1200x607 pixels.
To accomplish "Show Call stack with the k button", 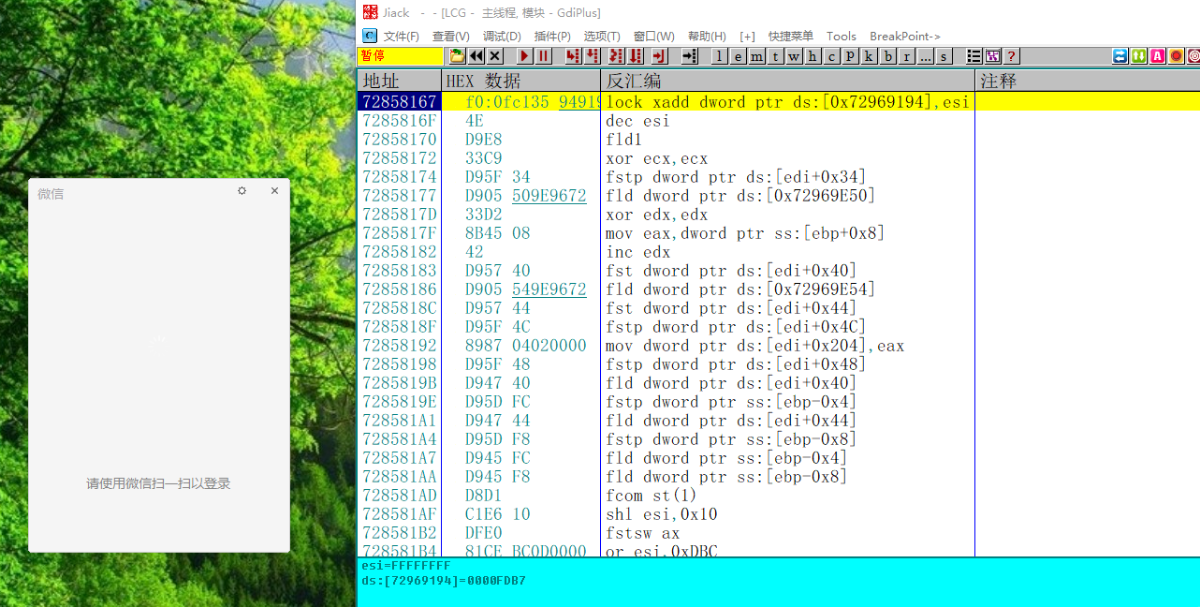I will 869,56.
